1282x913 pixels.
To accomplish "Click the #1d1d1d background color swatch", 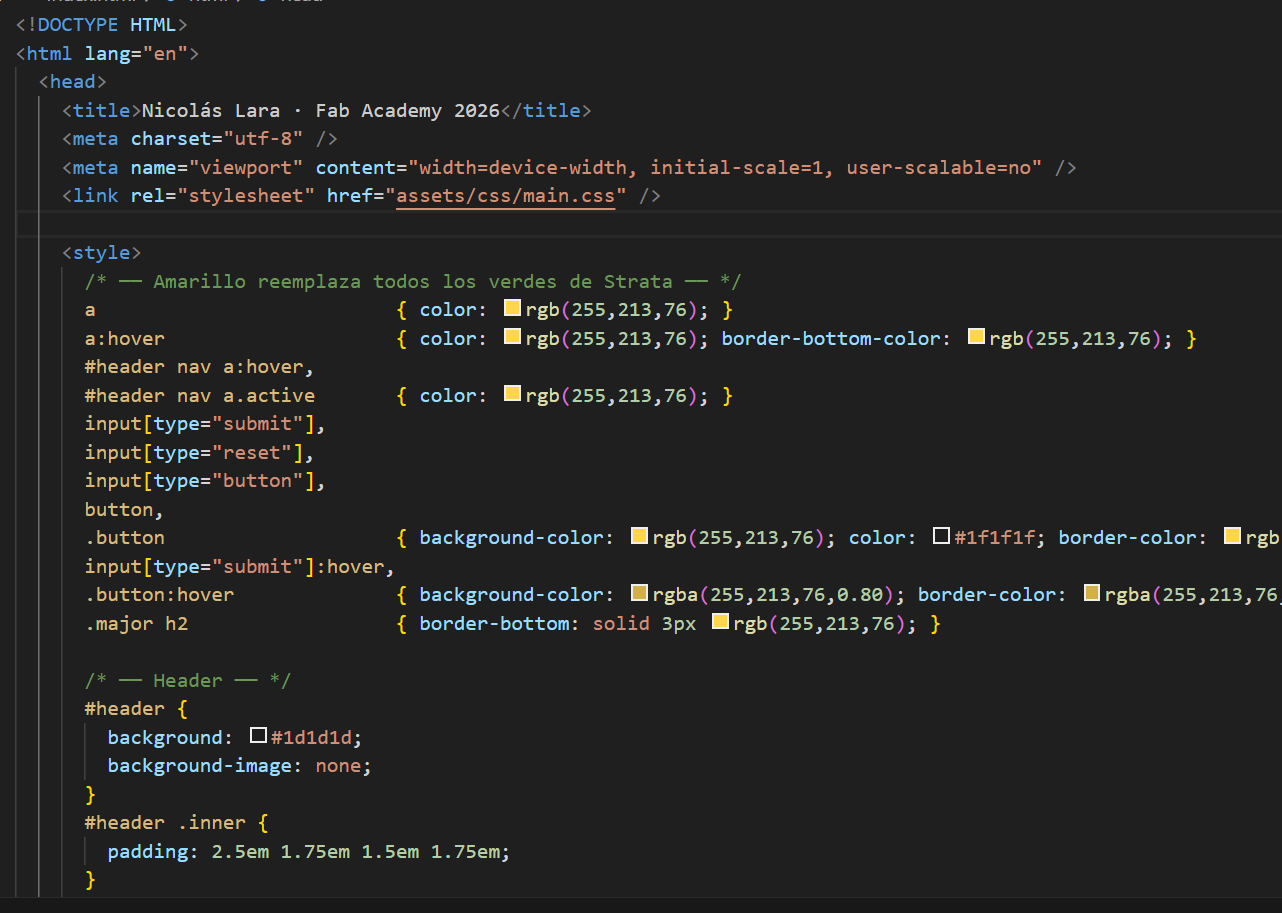I will click(x=258, y=737).
